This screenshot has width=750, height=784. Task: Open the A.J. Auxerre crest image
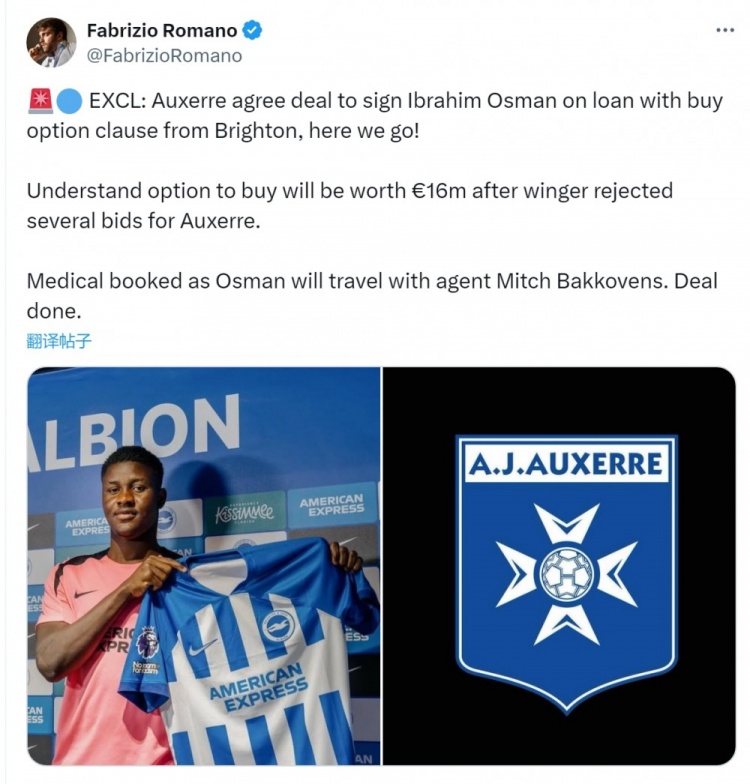[x=559, y=566]
